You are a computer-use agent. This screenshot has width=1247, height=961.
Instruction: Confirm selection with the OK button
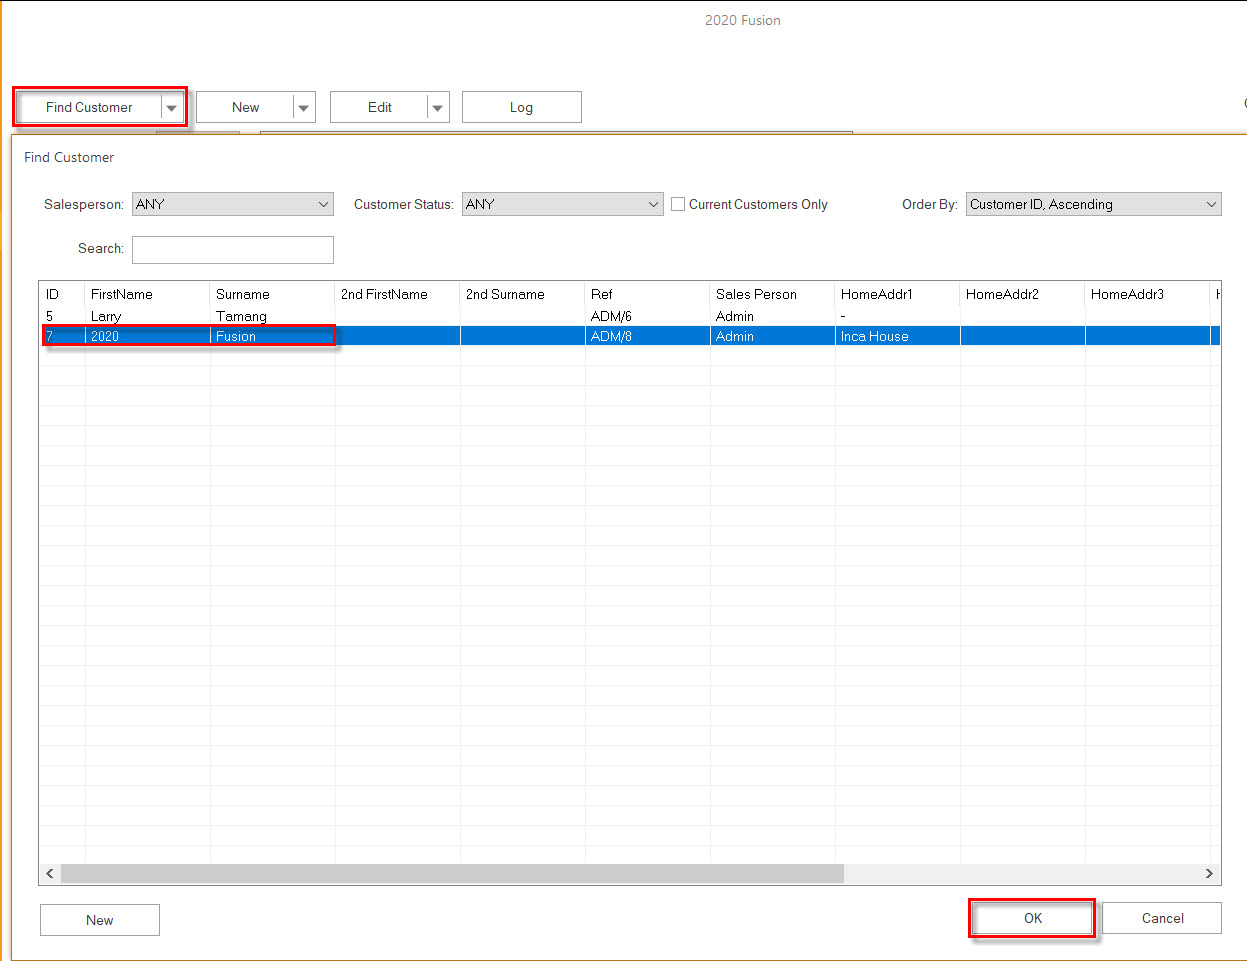[1033, 918]
